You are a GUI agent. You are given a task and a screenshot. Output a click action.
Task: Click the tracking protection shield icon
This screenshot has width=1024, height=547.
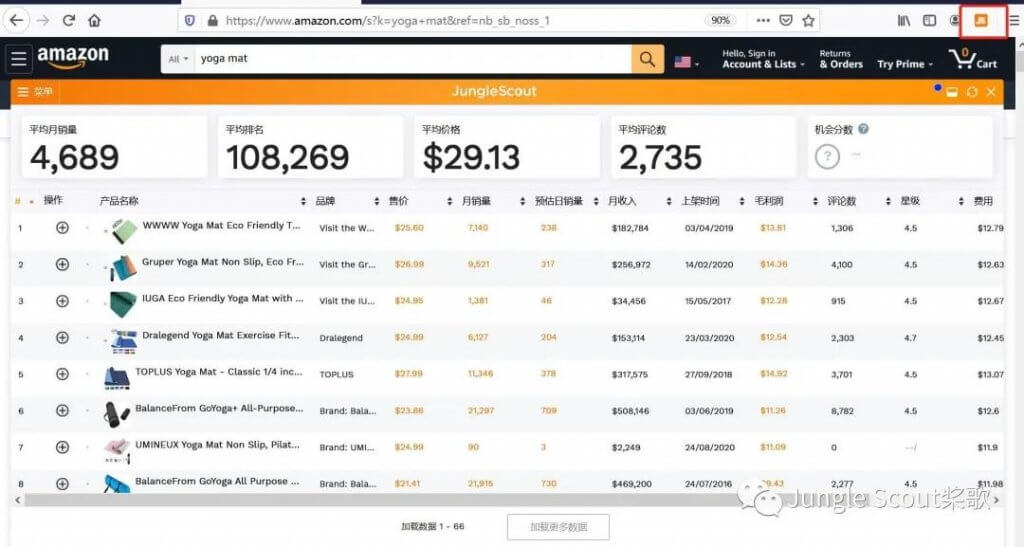click(189, 21)
